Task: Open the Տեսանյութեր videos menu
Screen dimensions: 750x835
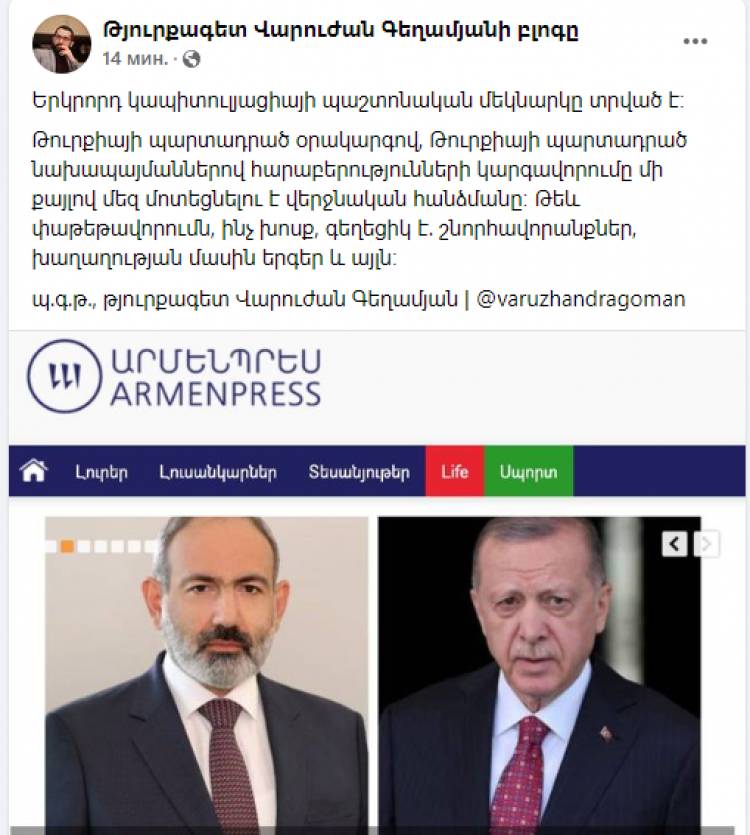Action: [359, 472]
